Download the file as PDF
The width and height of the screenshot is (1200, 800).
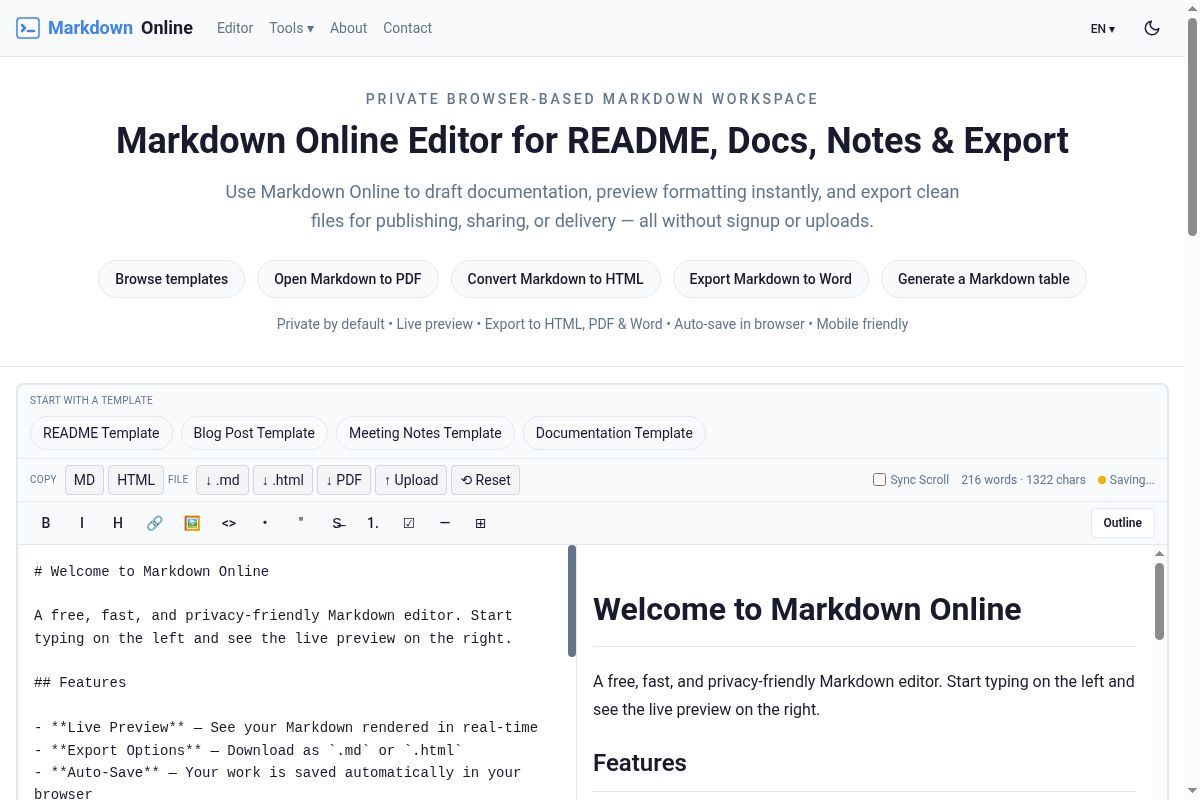click(344, 480)
